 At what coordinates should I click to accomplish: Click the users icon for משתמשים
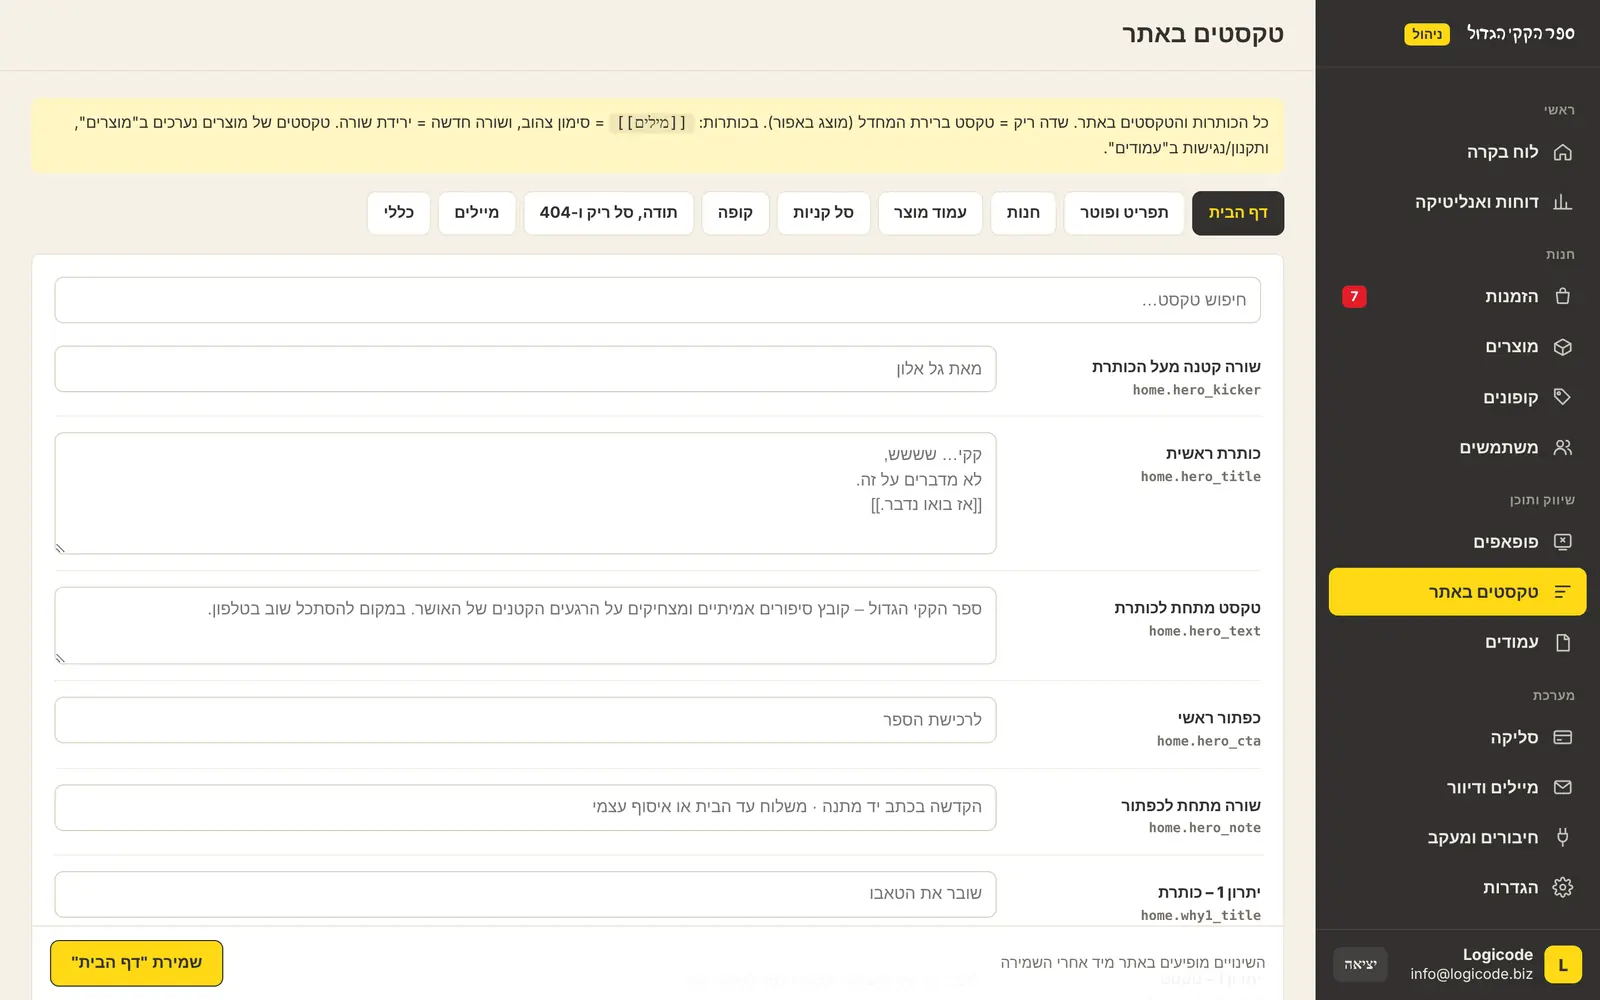pyautogui.click(x=1563, y=447)
